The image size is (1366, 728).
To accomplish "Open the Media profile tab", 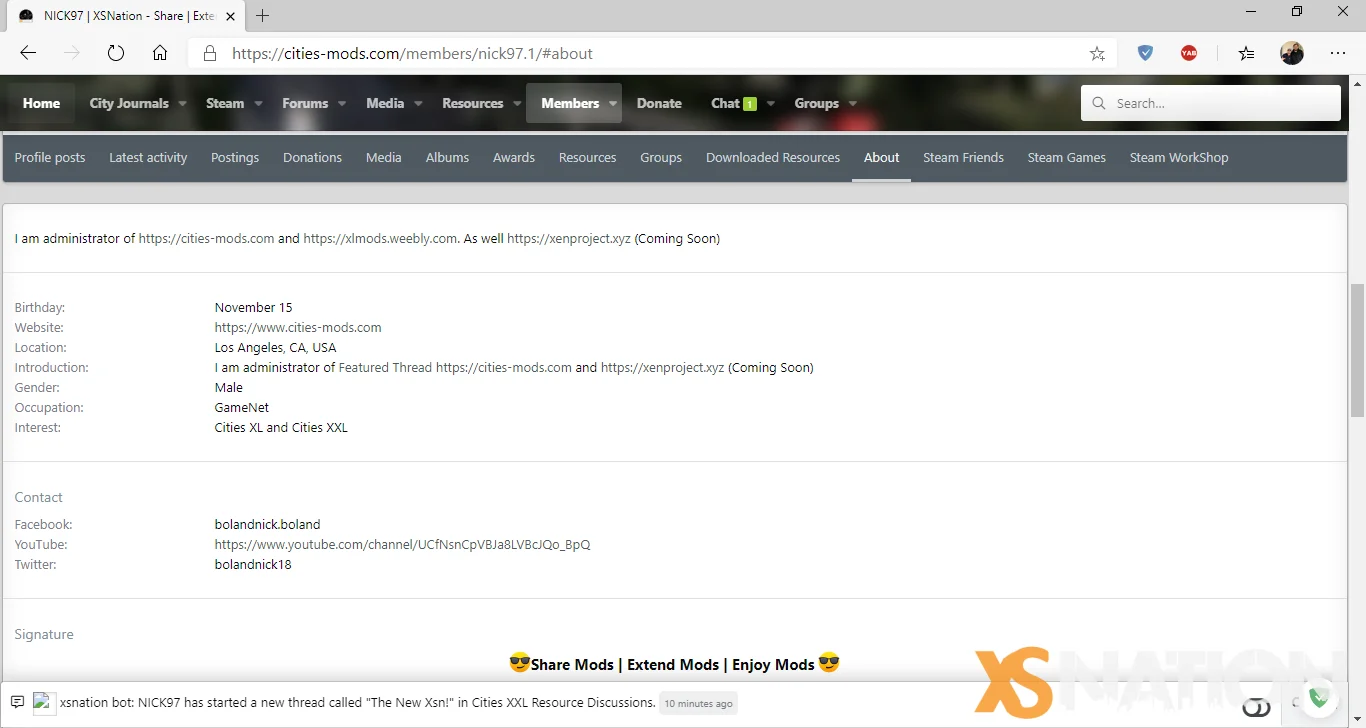I will tap(383, 157).
